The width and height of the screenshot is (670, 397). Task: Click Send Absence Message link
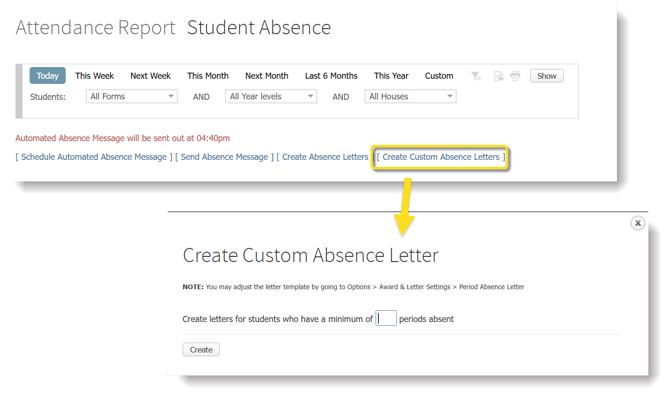(x=224, y=157)
